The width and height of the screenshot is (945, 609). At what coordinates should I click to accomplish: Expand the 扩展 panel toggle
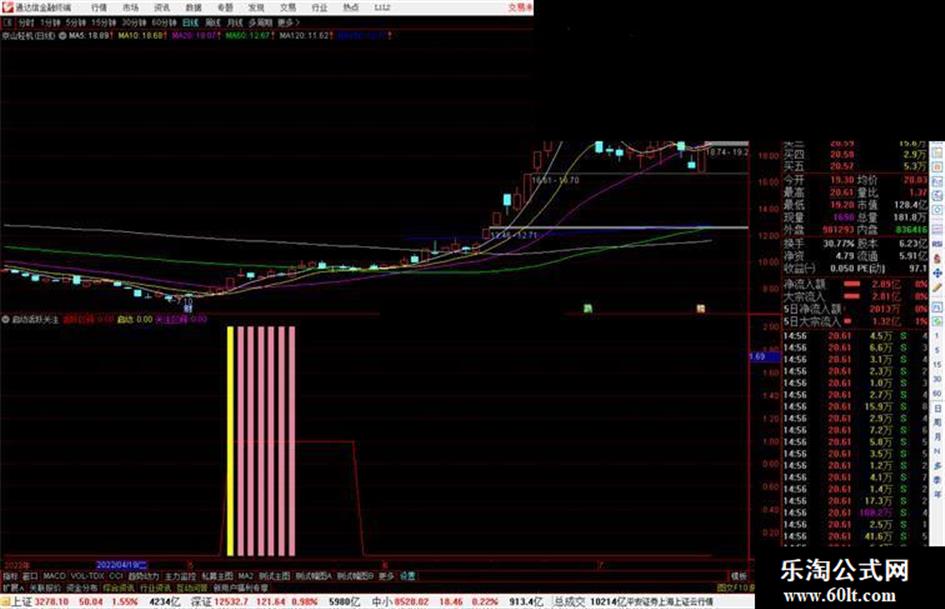click(12, 587)
